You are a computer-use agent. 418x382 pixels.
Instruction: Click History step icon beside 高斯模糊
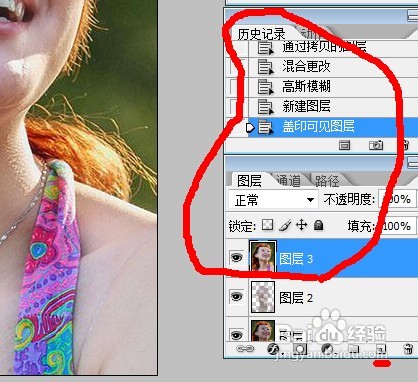pyautogui.click(x=266, y=87)
